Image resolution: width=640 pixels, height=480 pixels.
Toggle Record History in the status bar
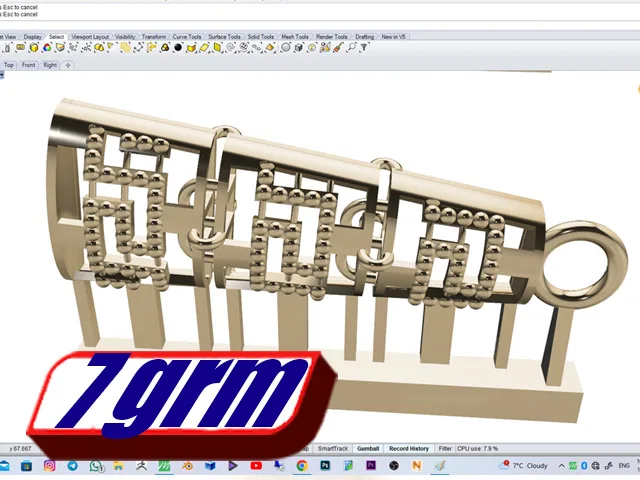[x=409, y=449]
